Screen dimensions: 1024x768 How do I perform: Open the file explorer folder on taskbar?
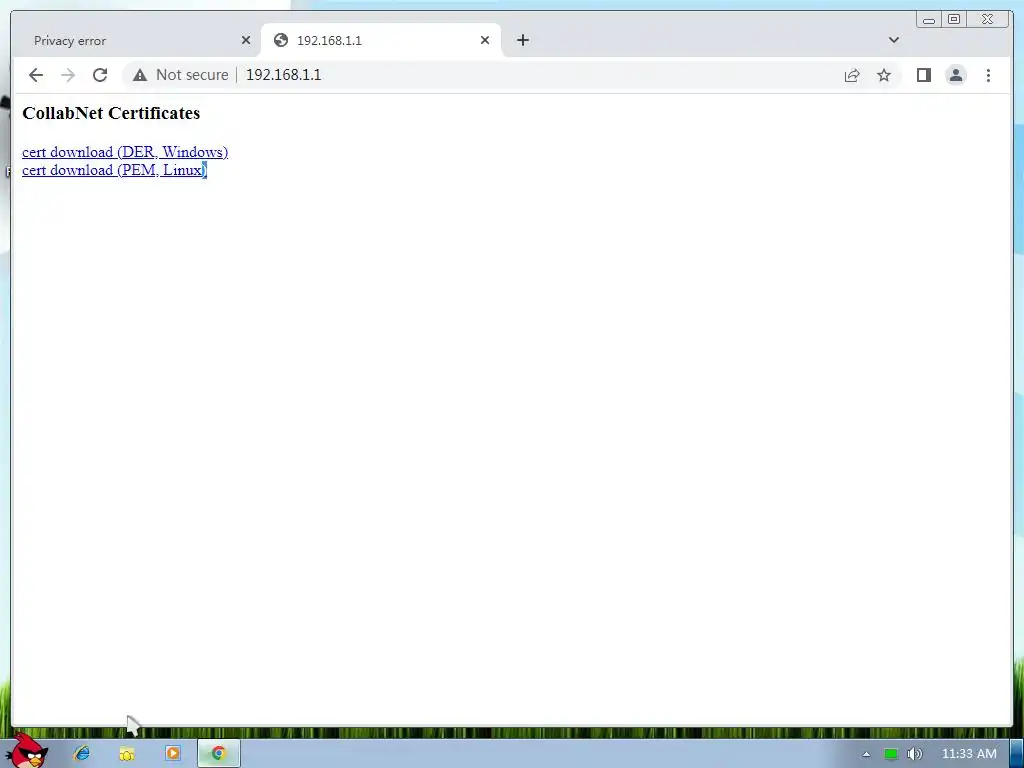(x=127, y=754)
